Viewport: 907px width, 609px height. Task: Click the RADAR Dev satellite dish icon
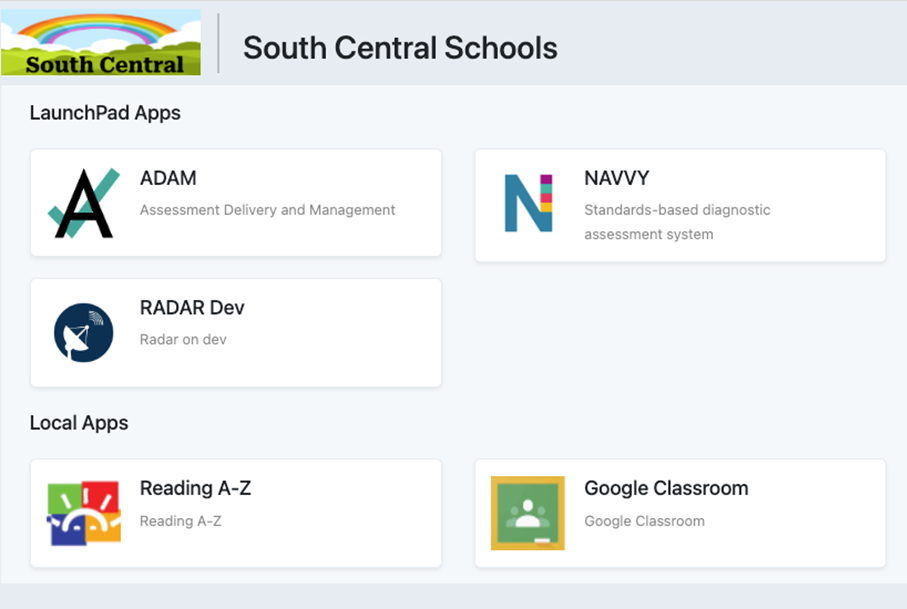(84, 333)
